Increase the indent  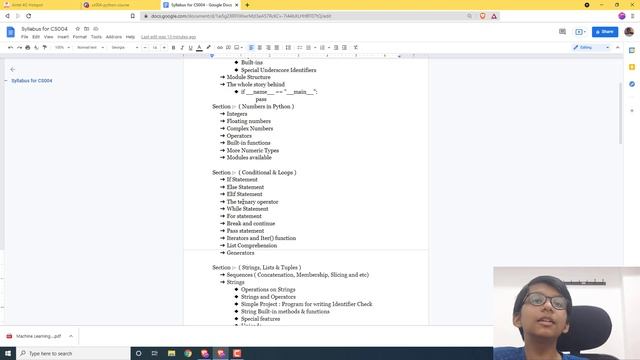click(344, 48)
